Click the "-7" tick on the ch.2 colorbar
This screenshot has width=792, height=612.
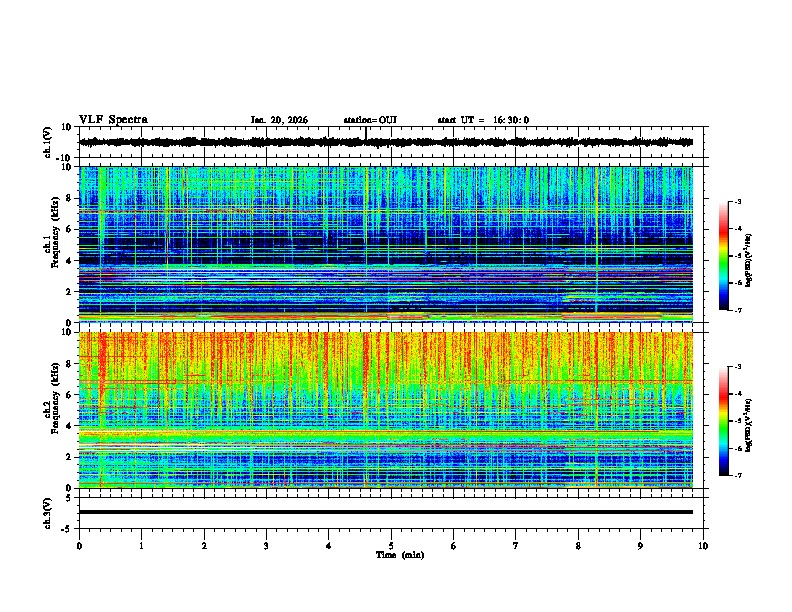tap(737, 476)
